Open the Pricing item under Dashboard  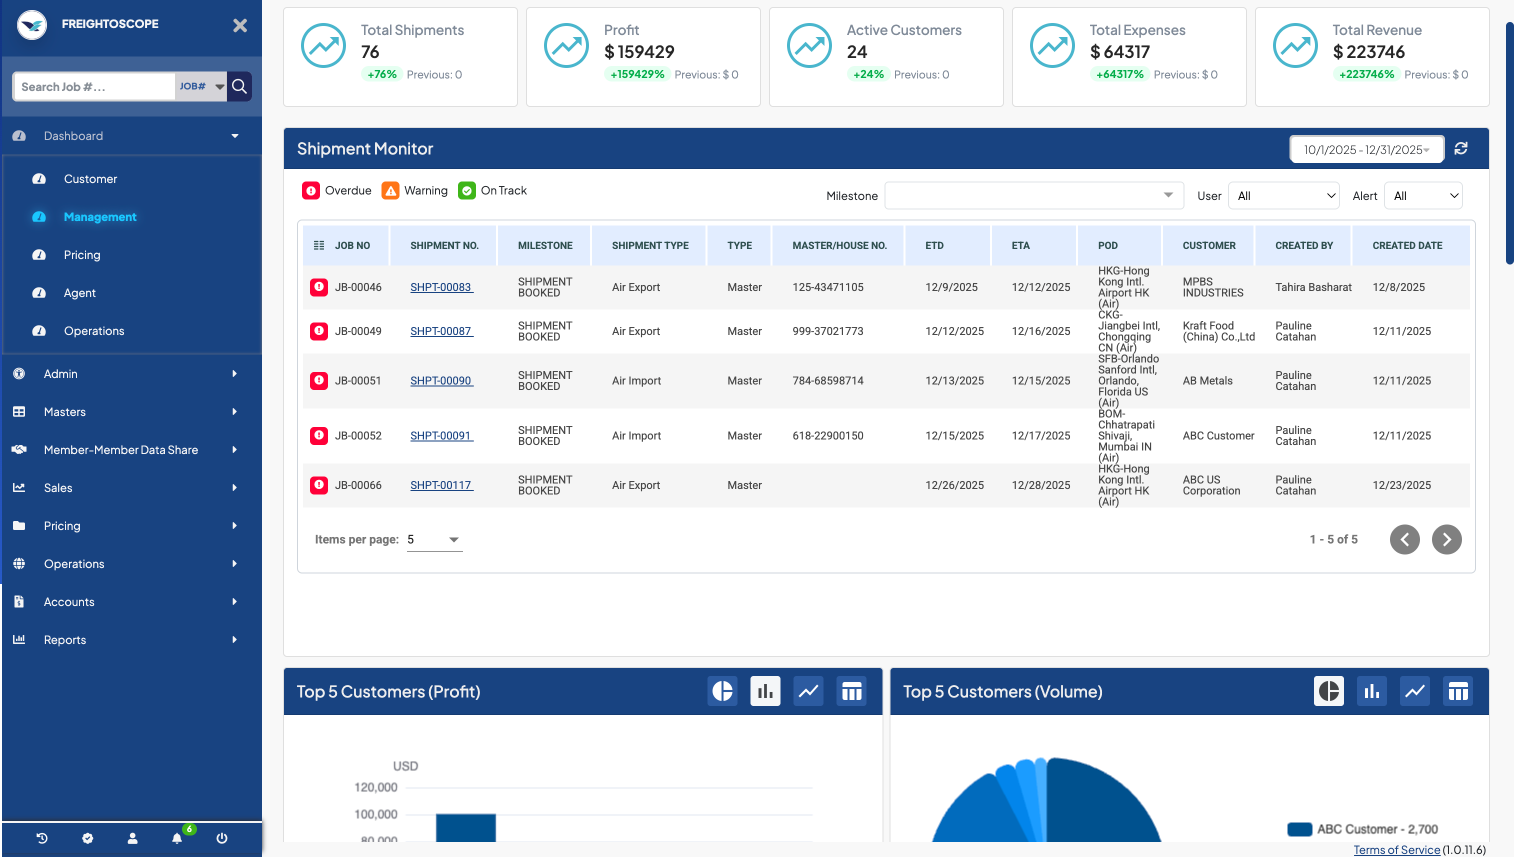[x=82, y=255]
